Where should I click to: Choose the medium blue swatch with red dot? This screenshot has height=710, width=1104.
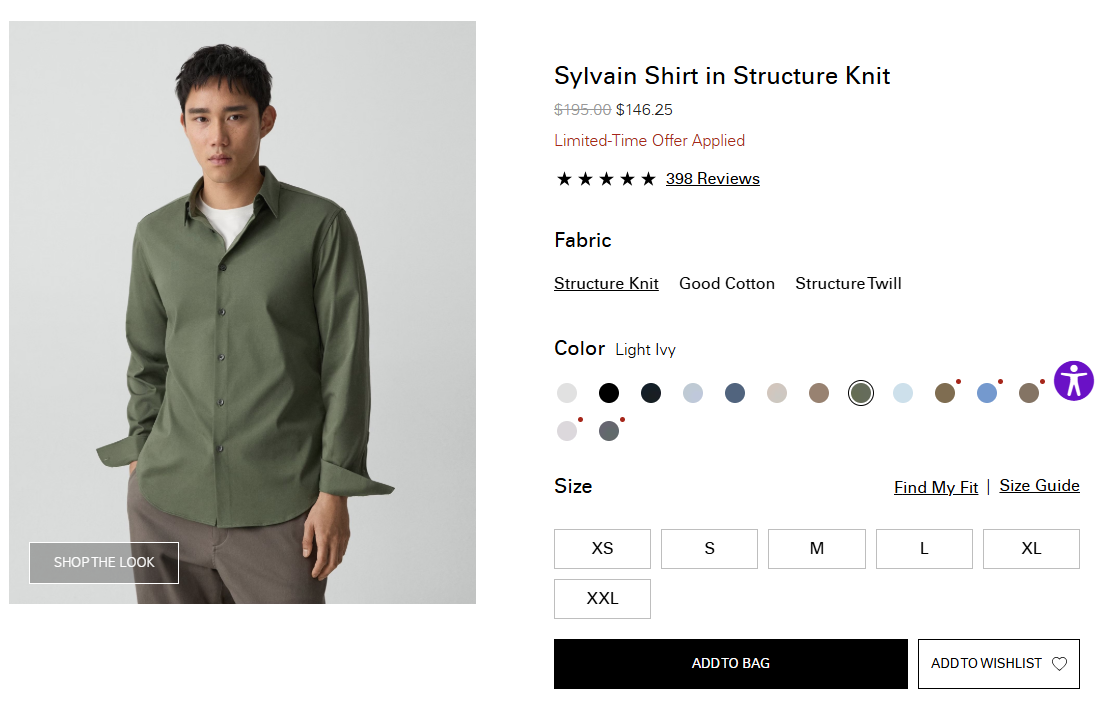[x=987, y=393]
